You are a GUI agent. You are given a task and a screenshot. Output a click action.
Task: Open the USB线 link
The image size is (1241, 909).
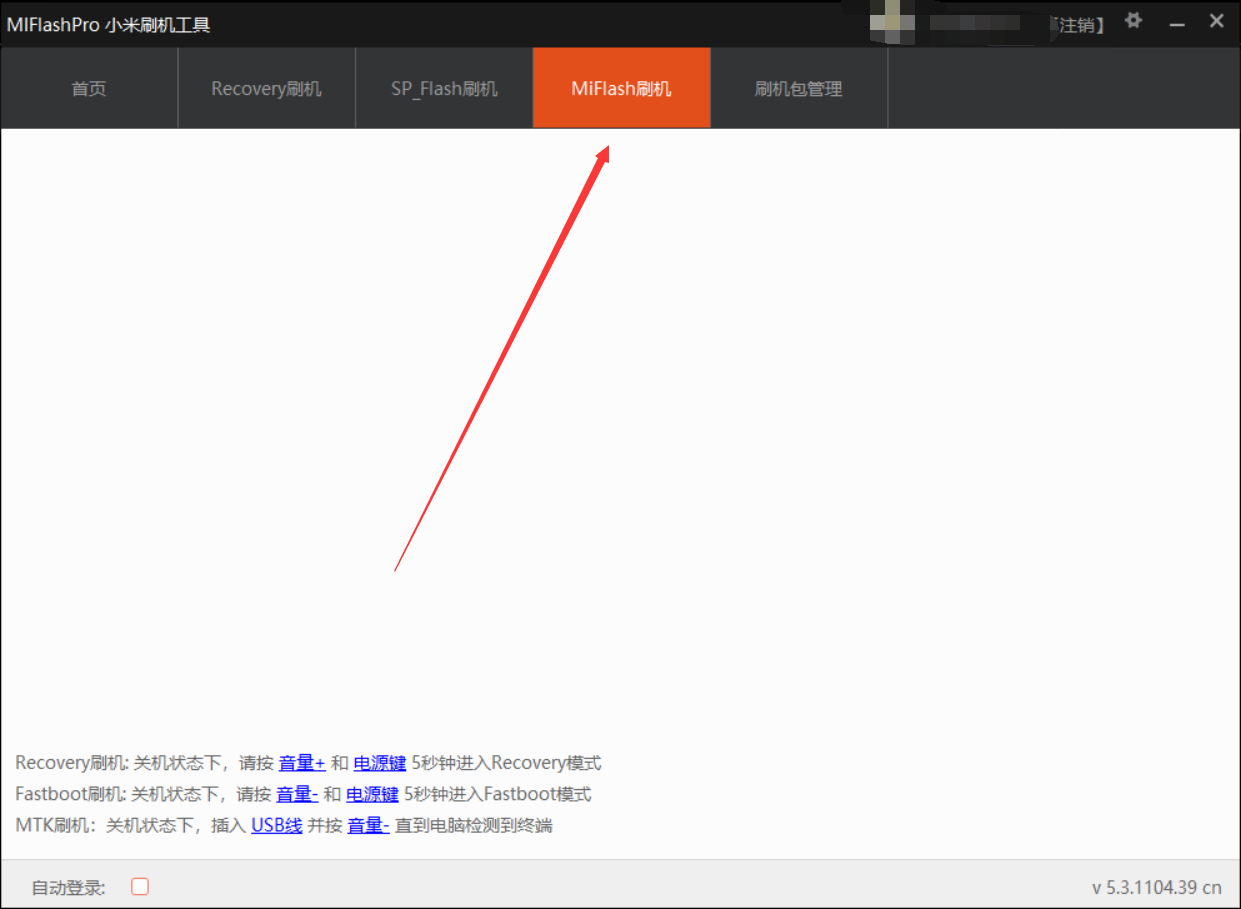[x=277, y=826]
